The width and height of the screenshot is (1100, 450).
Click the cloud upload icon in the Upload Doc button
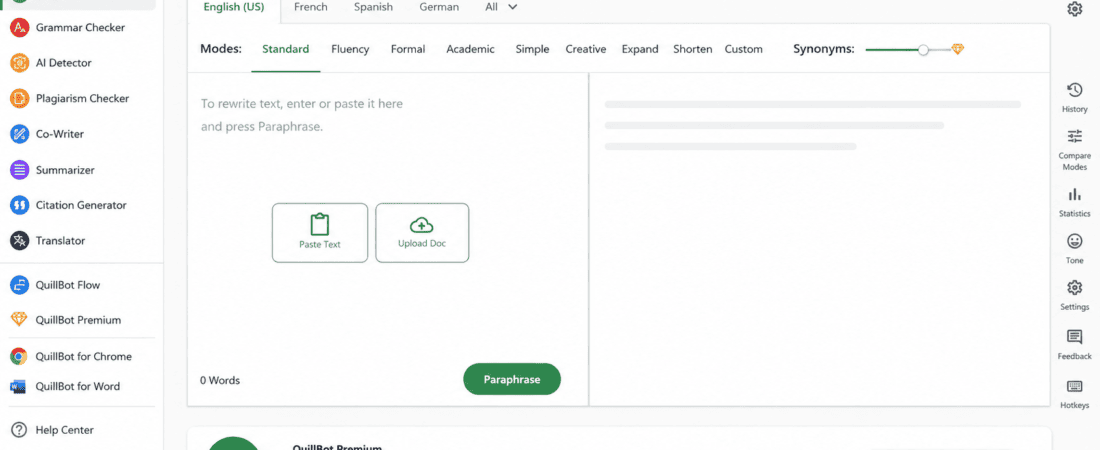click(x=422, y=225)
